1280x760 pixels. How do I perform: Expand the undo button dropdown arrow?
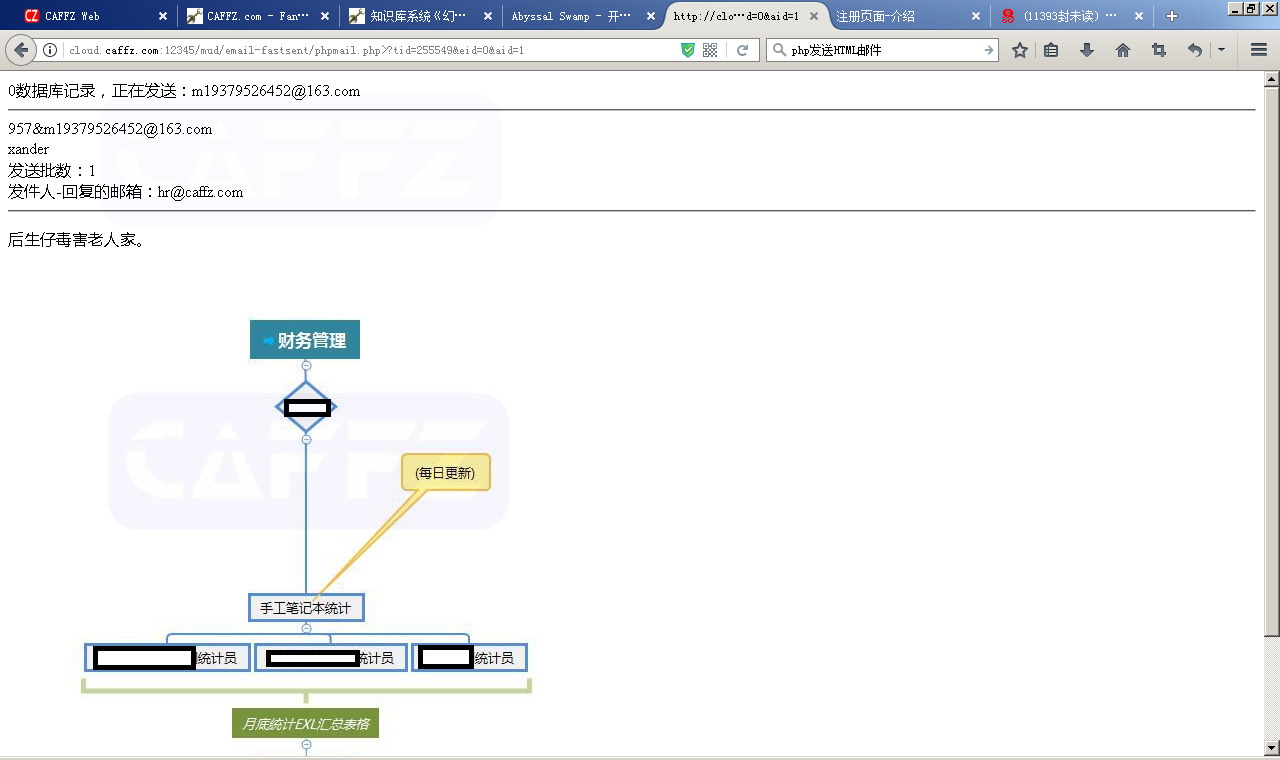point(1221,50)
